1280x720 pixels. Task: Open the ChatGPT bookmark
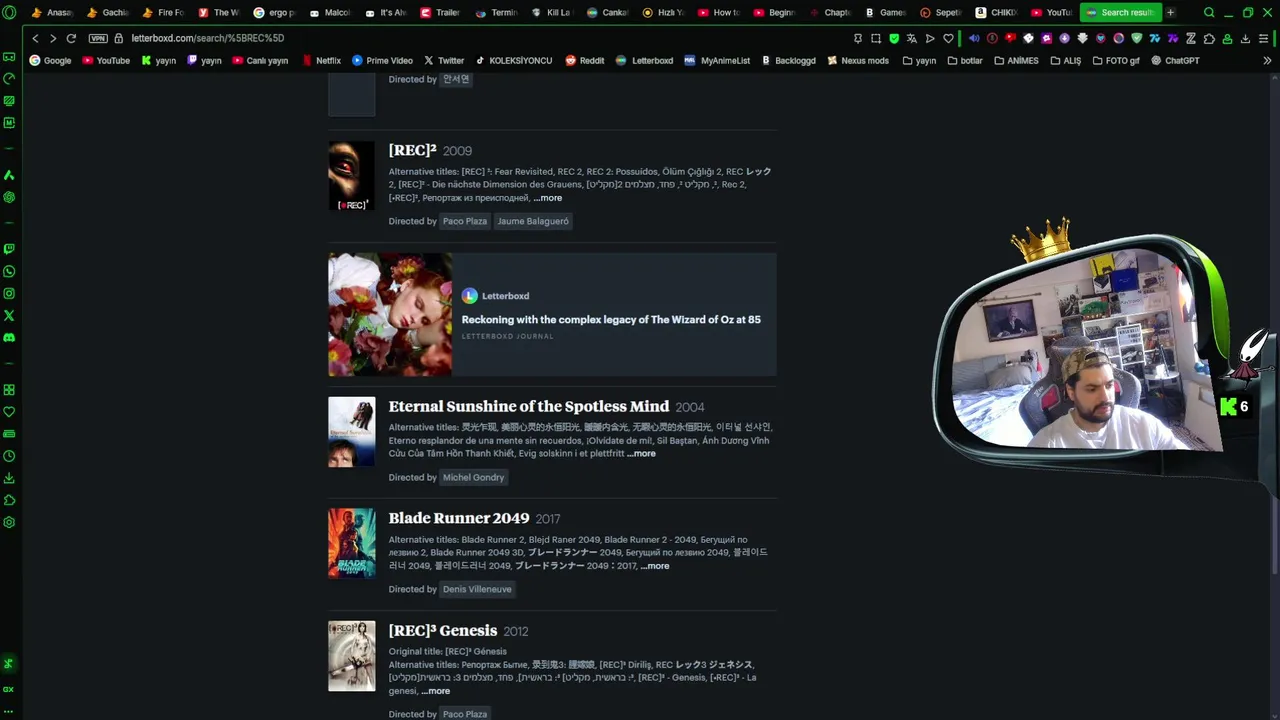[x=1175, y=60]
